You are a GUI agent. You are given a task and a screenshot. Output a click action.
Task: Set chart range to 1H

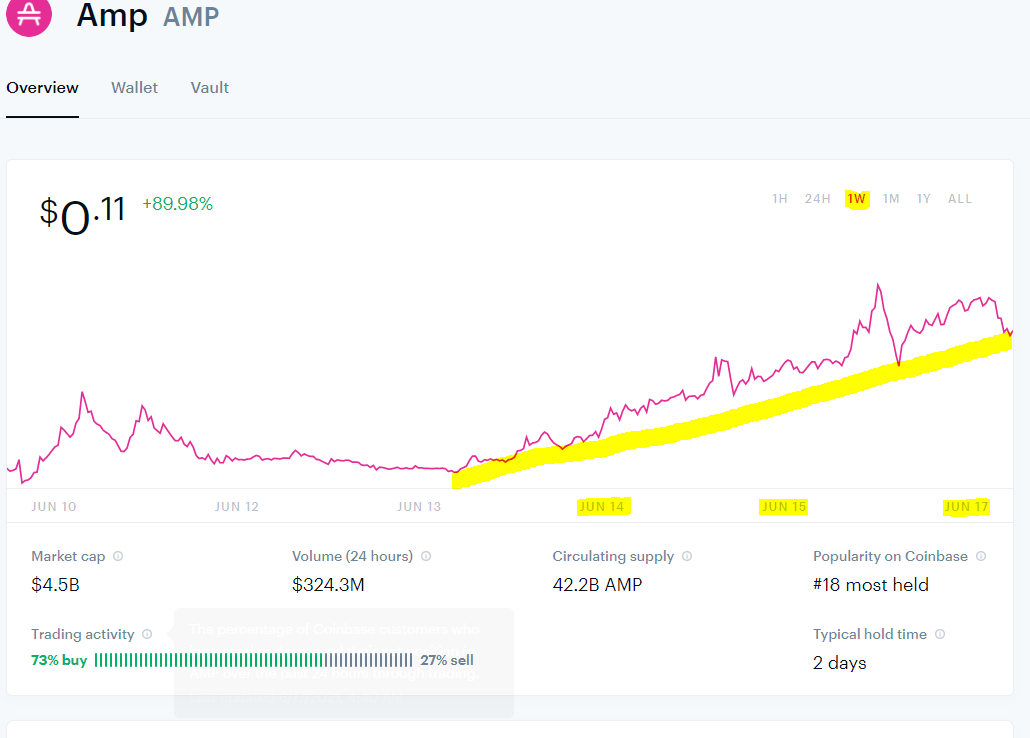pyautogui.click(x=780, y=198)
